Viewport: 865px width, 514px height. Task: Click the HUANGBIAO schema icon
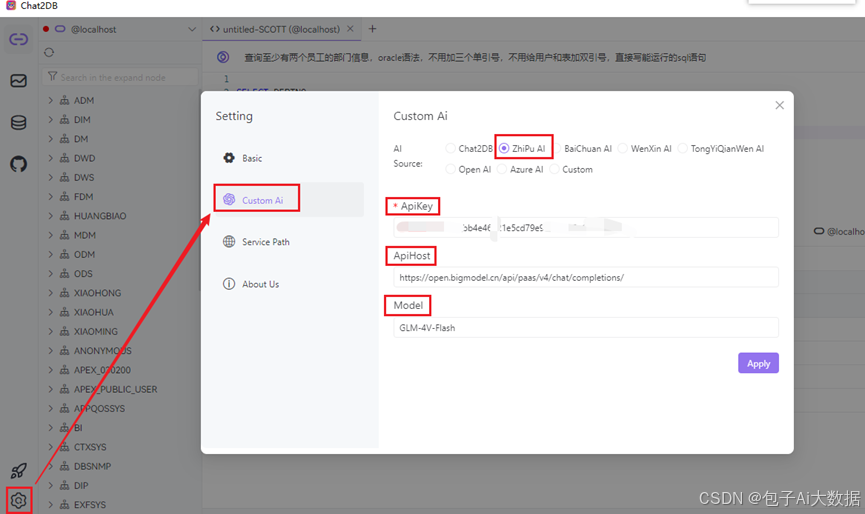coord(65,216)
